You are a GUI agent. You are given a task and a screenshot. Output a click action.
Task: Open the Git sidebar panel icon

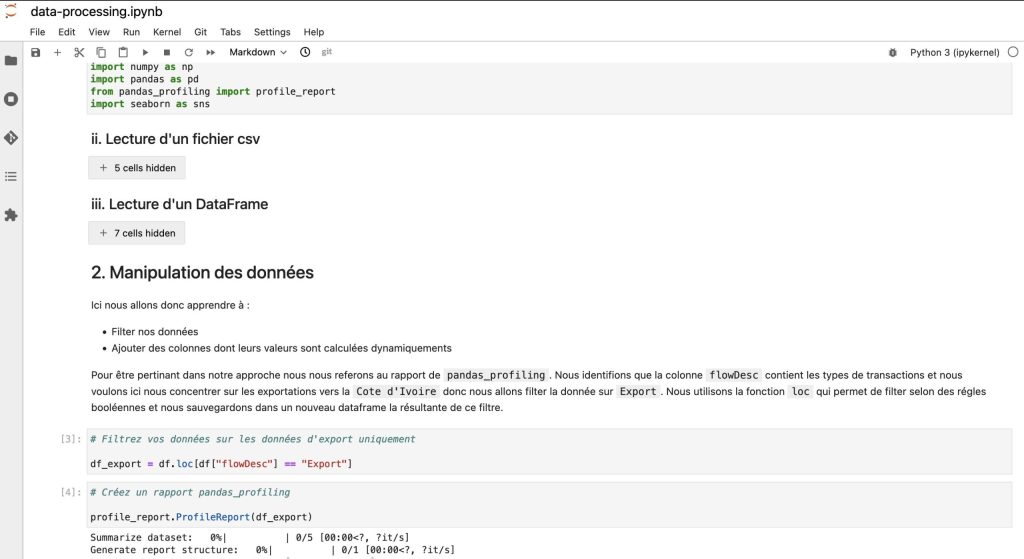11,138
